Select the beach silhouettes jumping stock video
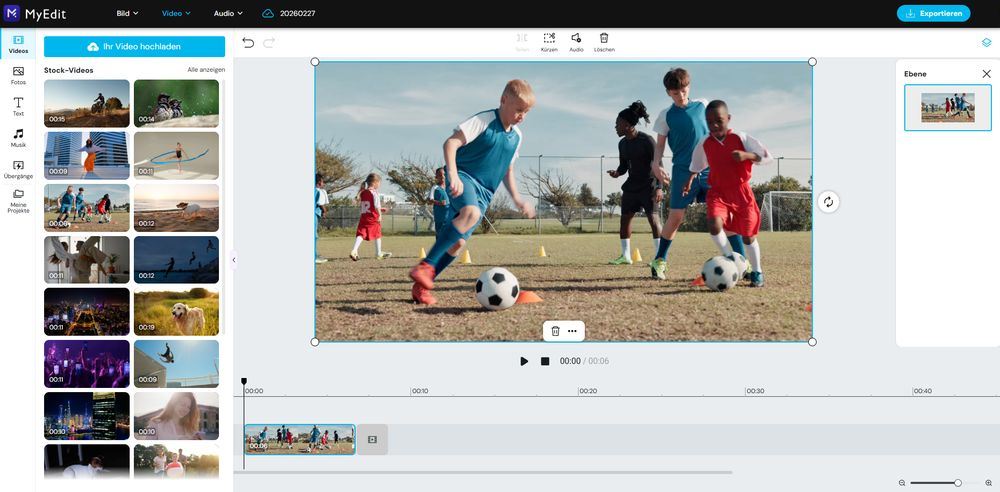 pyautogui.click(x=176, y=260)
